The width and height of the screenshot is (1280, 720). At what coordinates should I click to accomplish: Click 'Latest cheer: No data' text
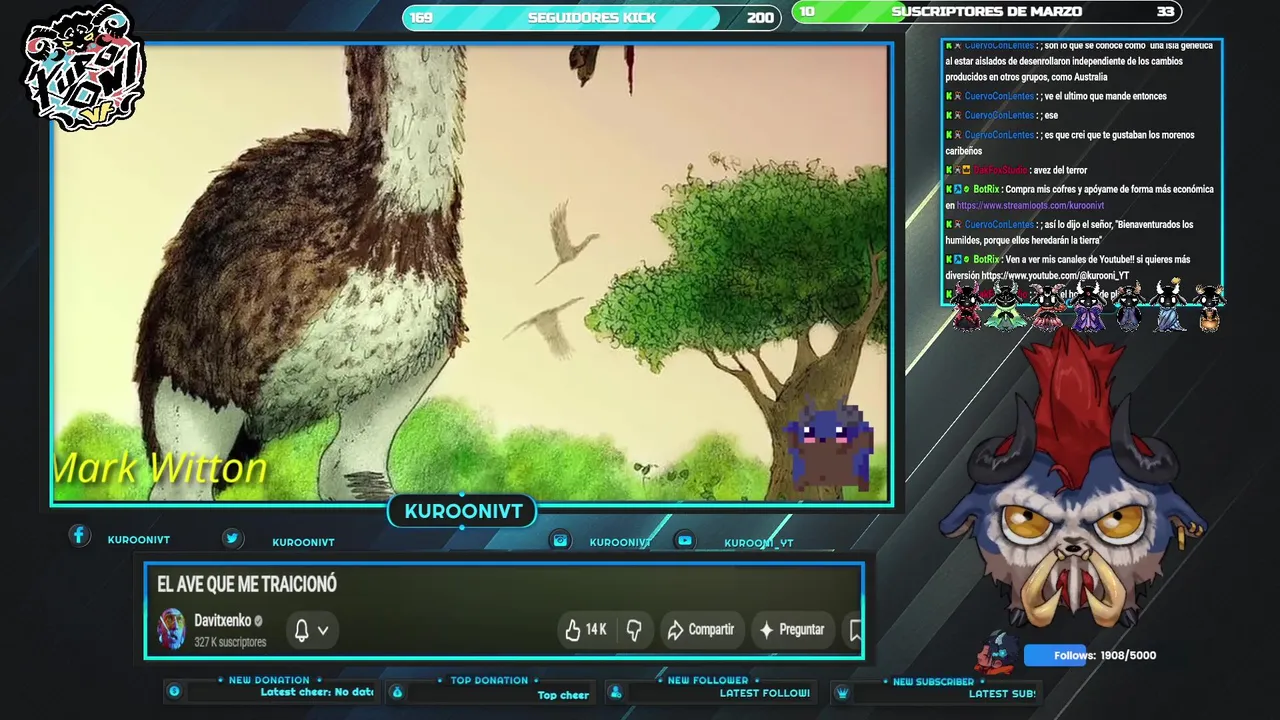pyautogui.click(x=317, y=692)
